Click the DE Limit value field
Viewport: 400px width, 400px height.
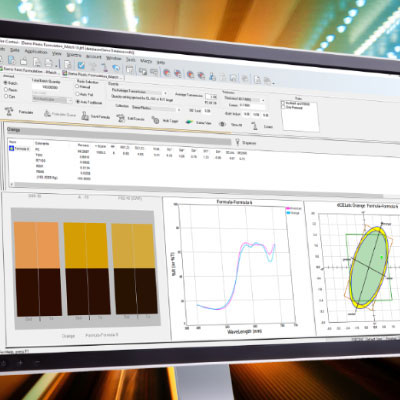[208, 111]
